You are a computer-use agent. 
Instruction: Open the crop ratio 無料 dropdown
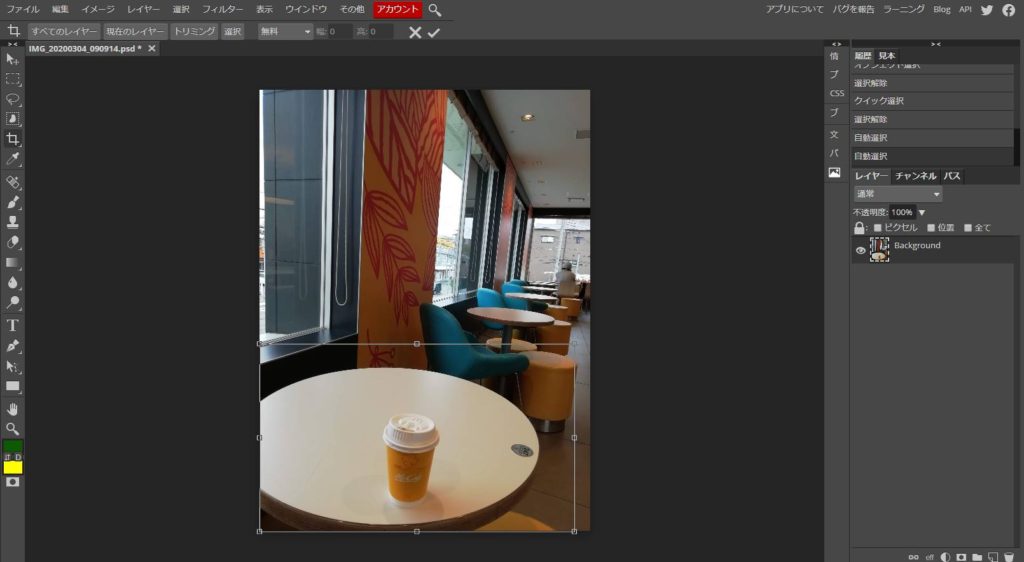click(x=285, y=31)
